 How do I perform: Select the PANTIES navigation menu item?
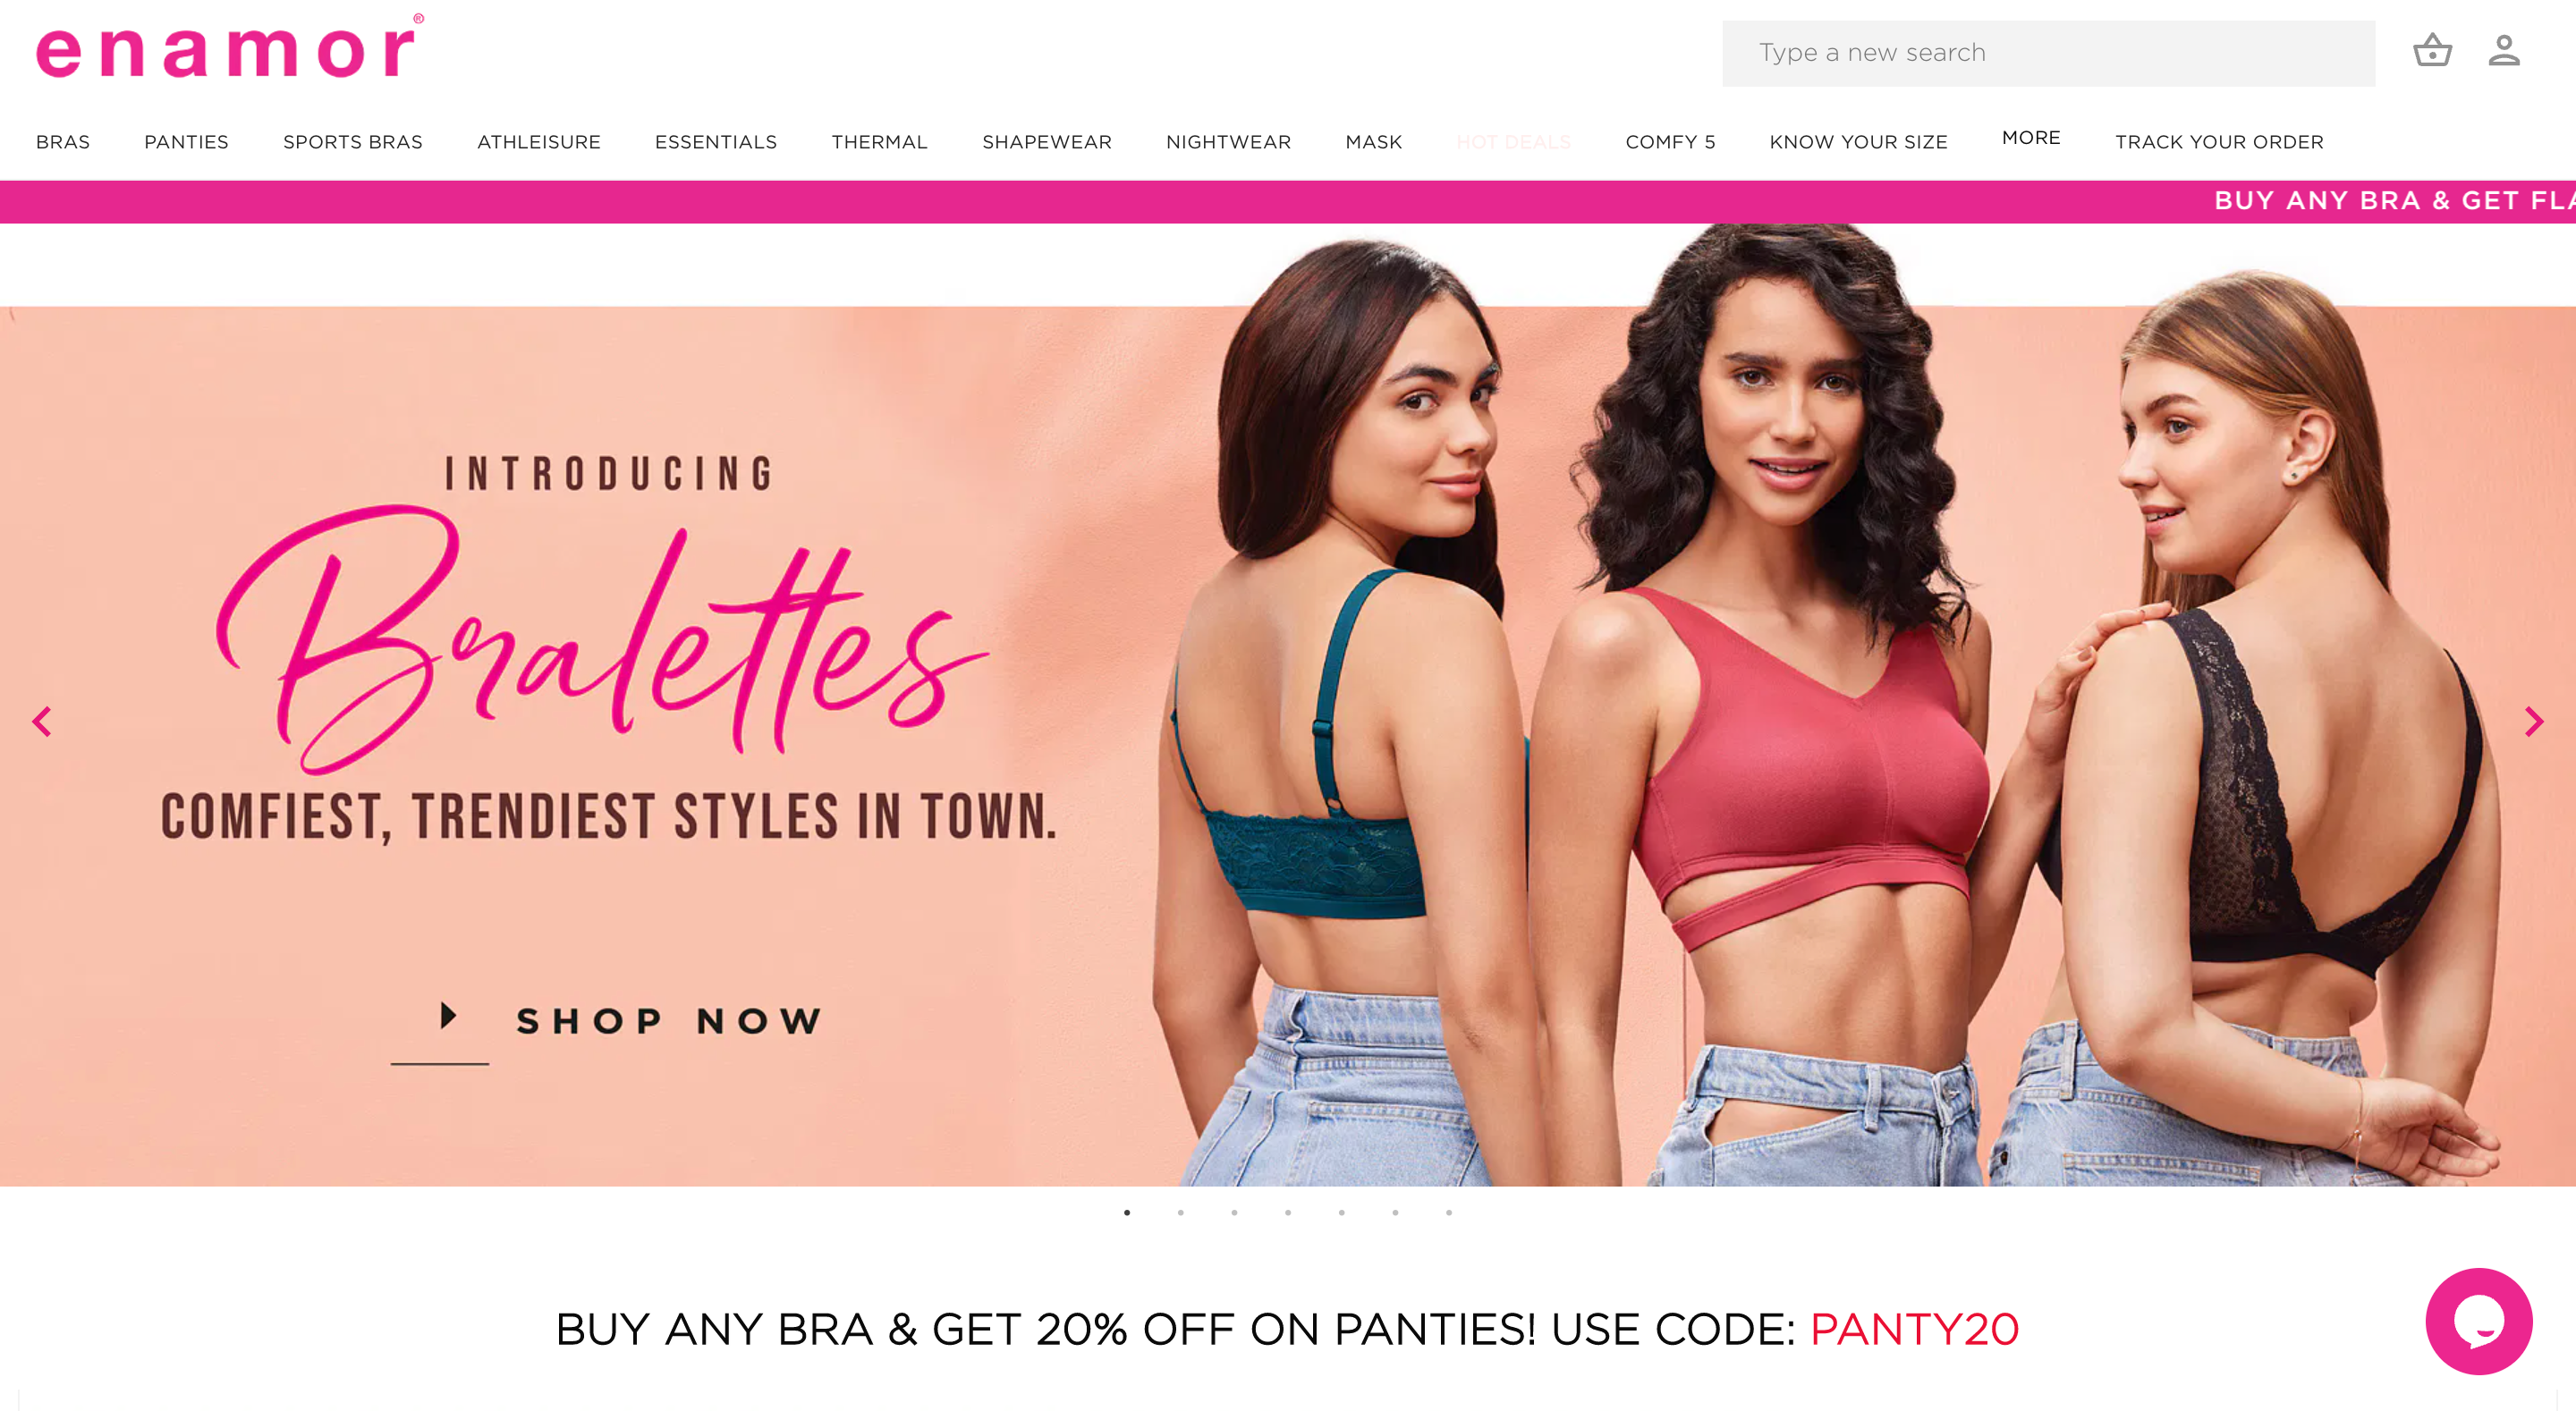click(x=186, y=140)
